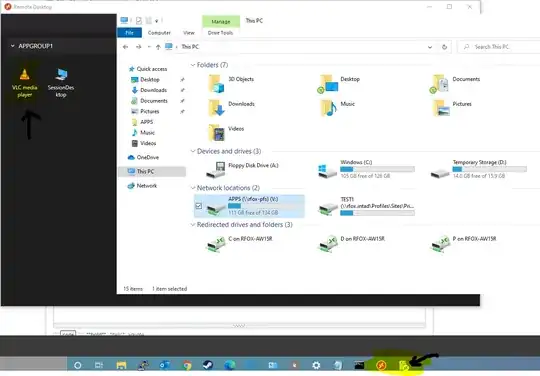Select the Pictures folder icon in Folders
The height and width of the screenshot is (376, 540).
(452, 108)
